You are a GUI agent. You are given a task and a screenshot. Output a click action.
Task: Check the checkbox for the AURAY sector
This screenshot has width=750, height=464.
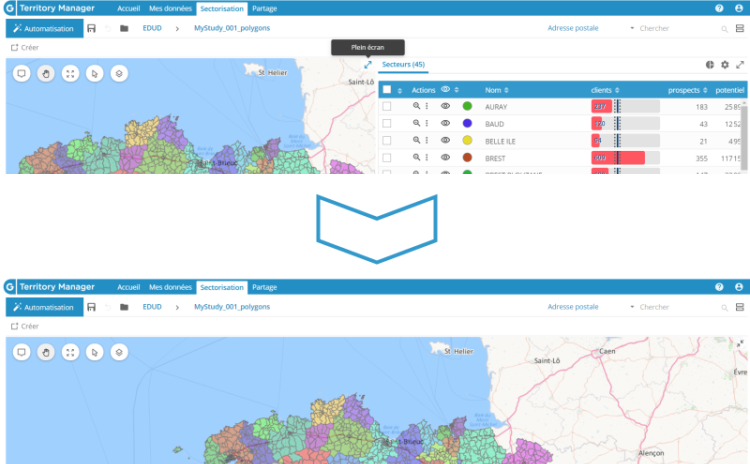coord(387,107)
